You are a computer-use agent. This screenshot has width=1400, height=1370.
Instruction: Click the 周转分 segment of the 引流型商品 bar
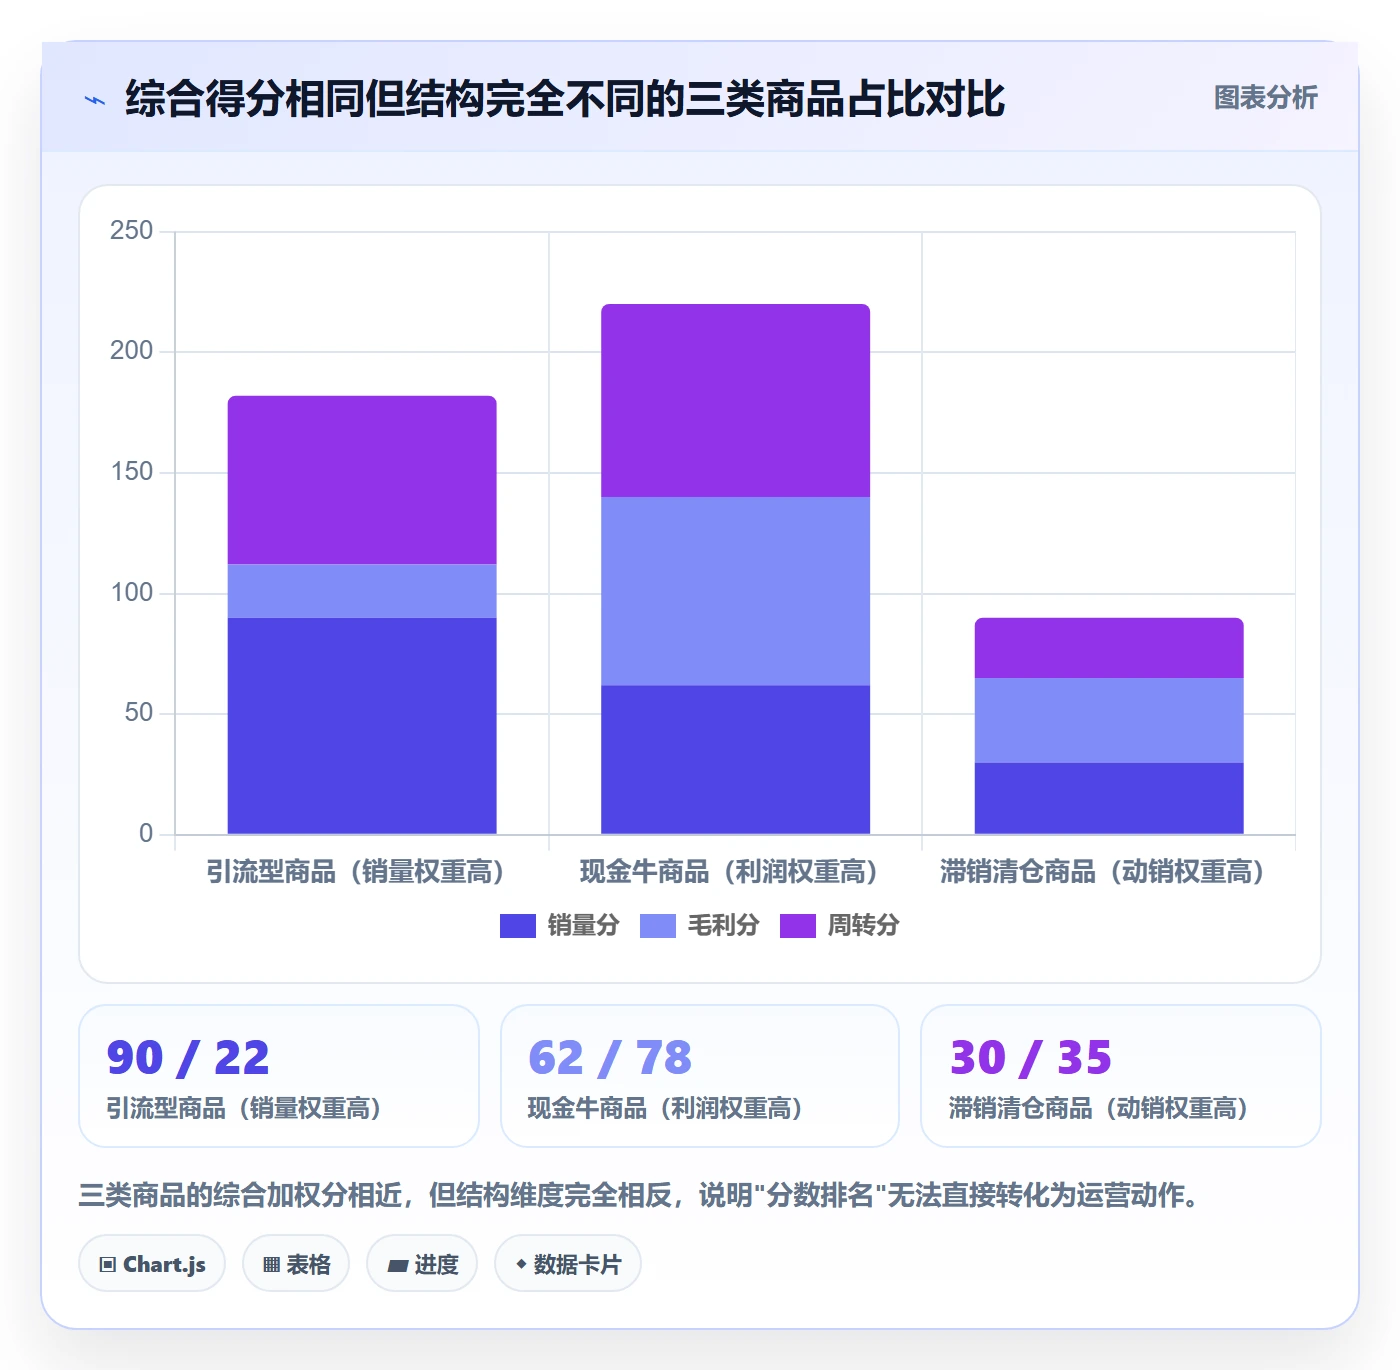click(362, 480)
